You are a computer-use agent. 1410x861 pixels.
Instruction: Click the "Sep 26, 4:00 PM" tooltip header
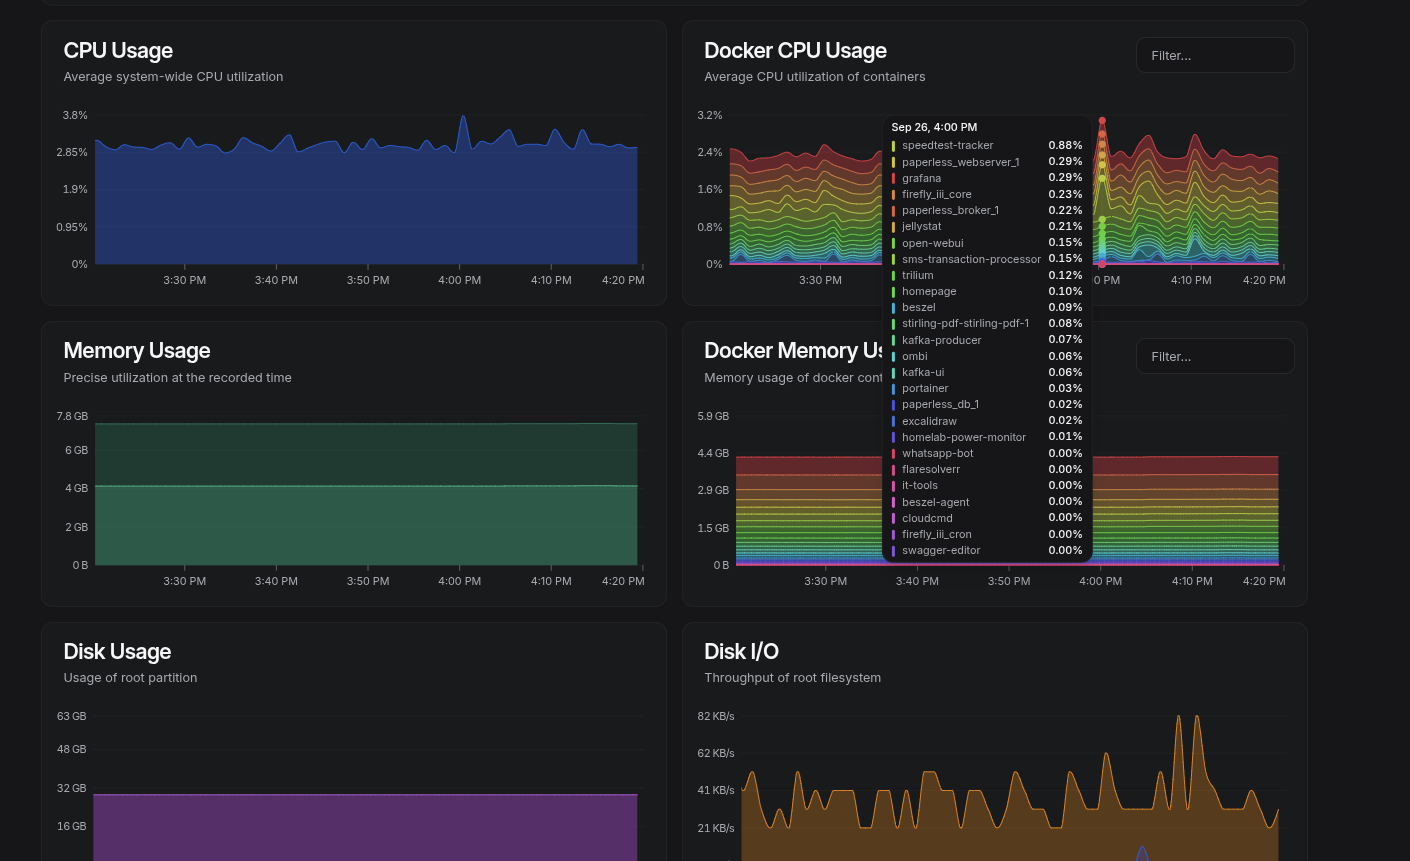point(934,127)
